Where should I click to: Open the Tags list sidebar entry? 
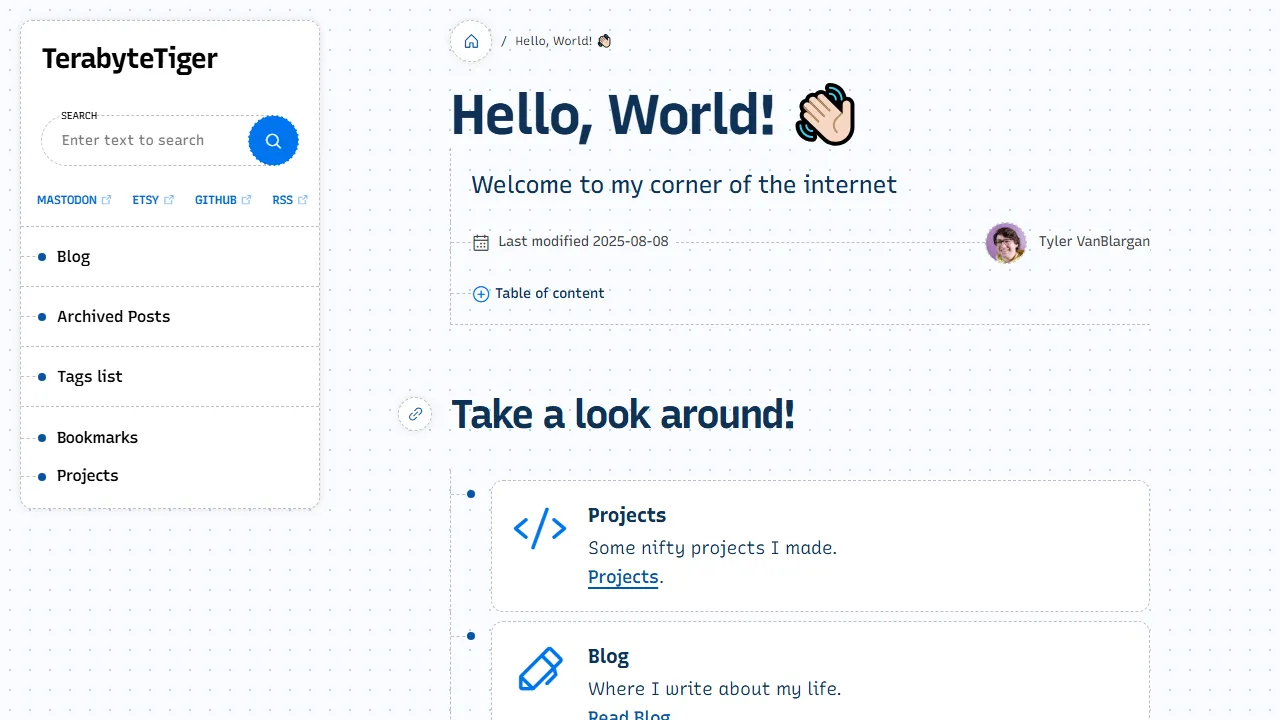coord(89,376)
